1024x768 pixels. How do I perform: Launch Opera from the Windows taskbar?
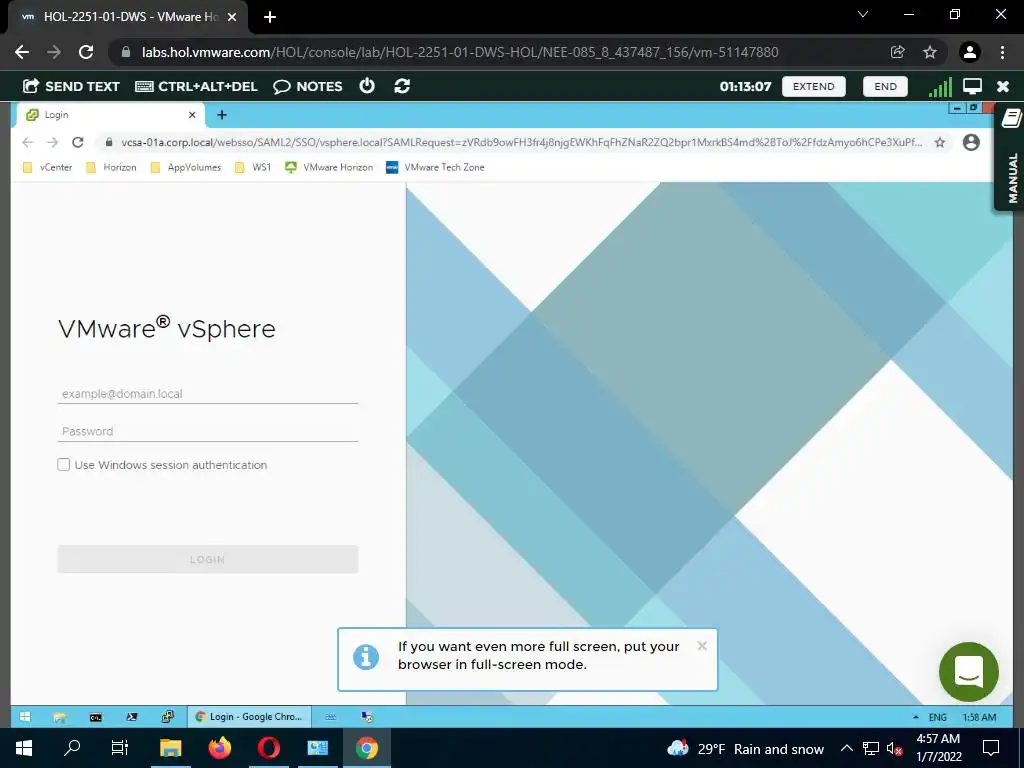(269, 748)
